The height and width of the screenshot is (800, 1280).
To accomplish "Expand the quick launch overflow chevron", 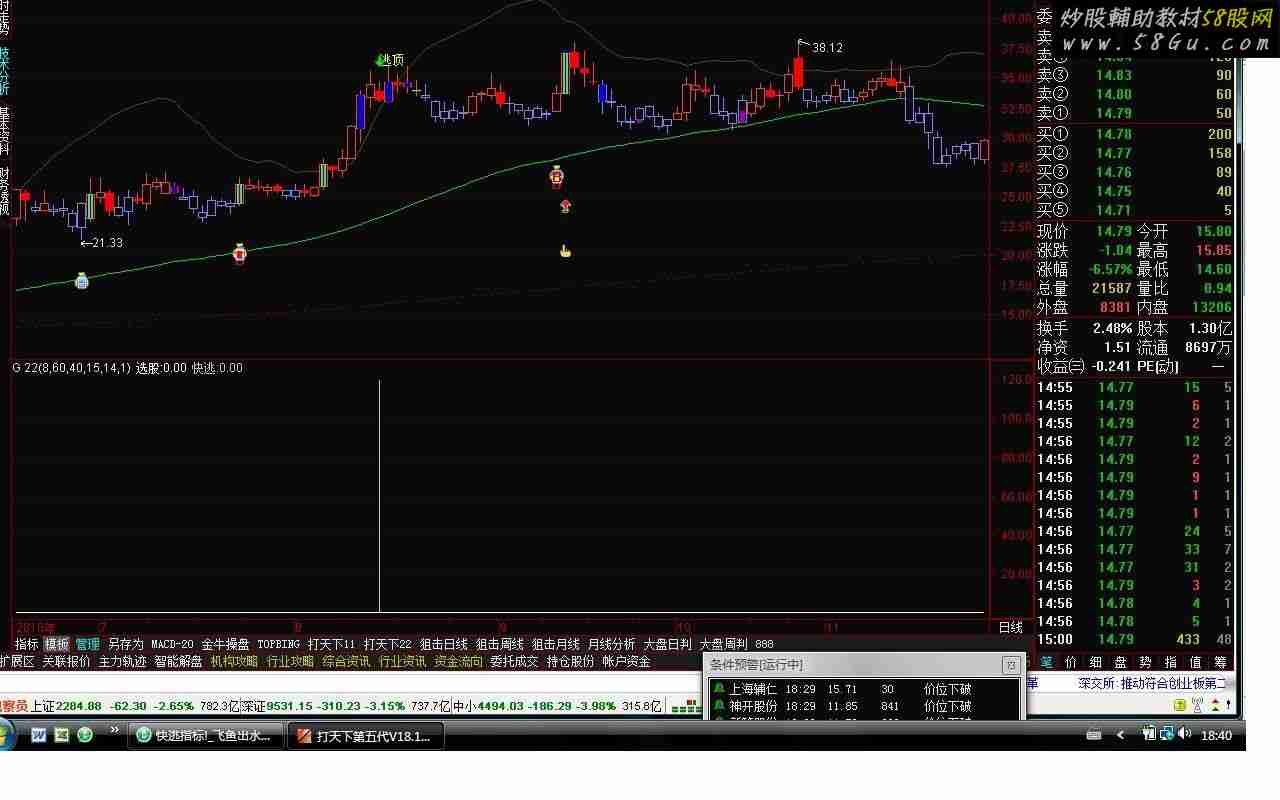I will [x=113, y=732].
